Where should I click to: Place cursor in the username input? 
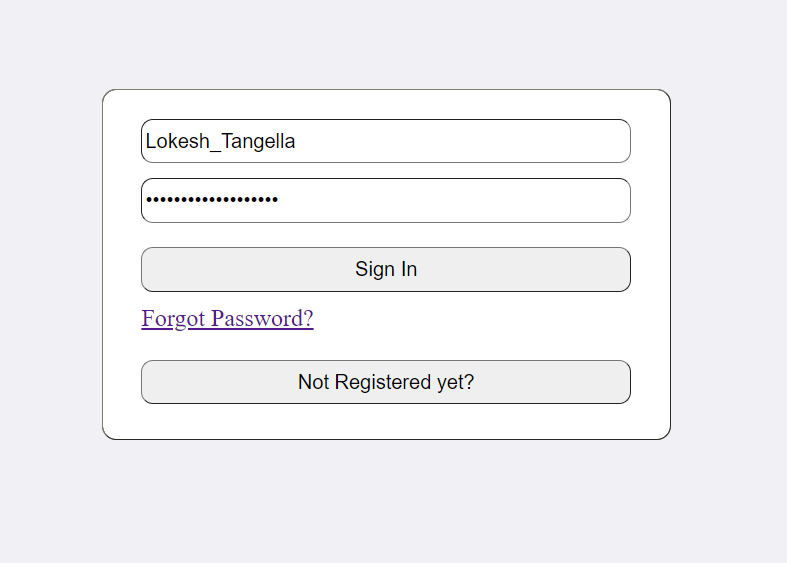tap(450, 141)
